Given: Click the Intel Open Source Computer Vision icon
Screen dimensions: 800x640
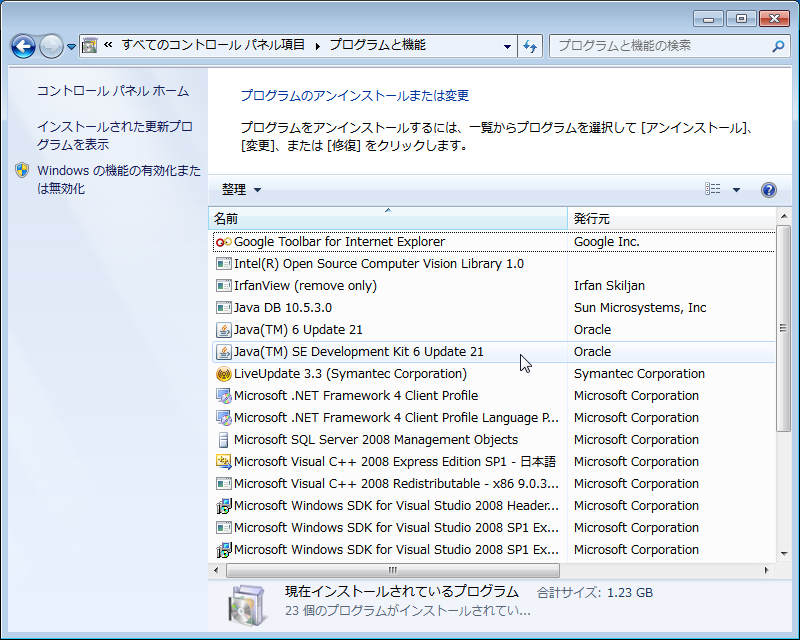Looking at the screenshot, I should (x=223, y=264).
